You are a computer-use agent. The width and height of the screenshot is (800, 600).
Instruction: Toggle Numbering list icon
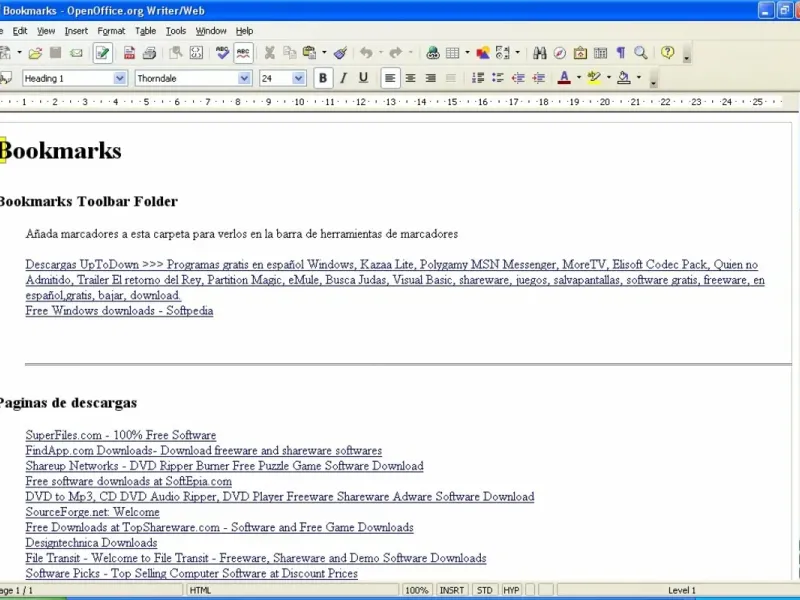point(478,78)
